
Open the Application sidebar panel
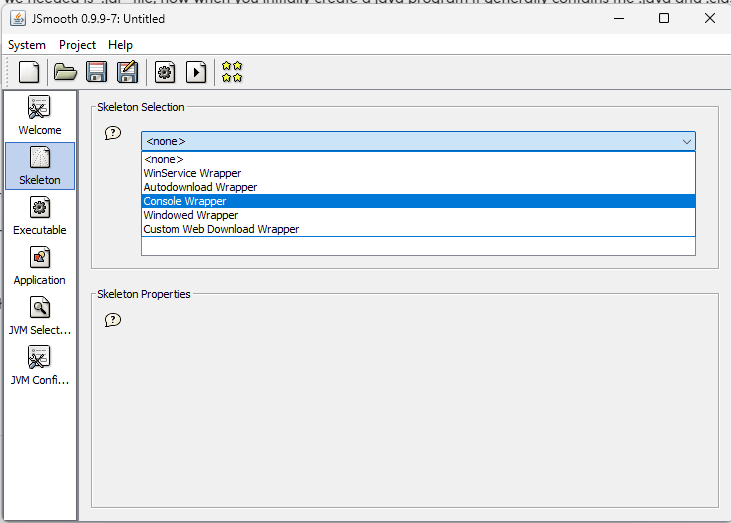40,266
